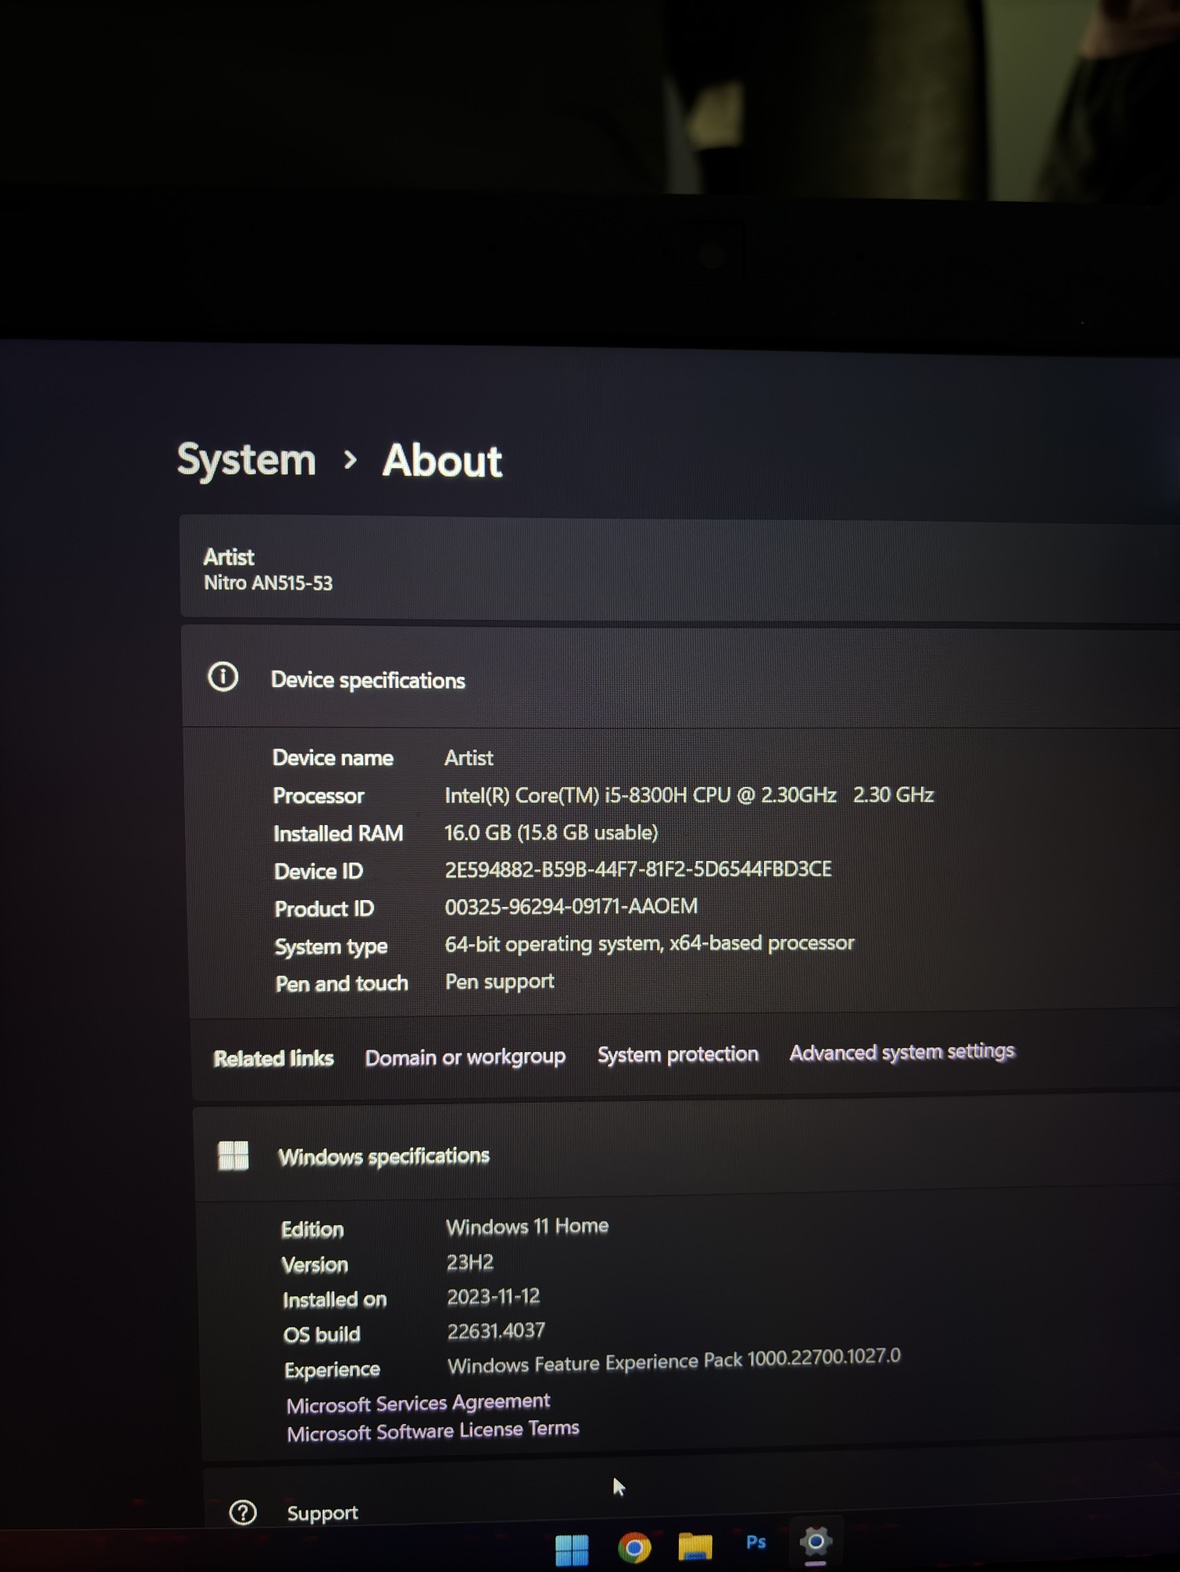Click the version value 23H2
Screen dimensions: 1180x1572
[470, 1262]
